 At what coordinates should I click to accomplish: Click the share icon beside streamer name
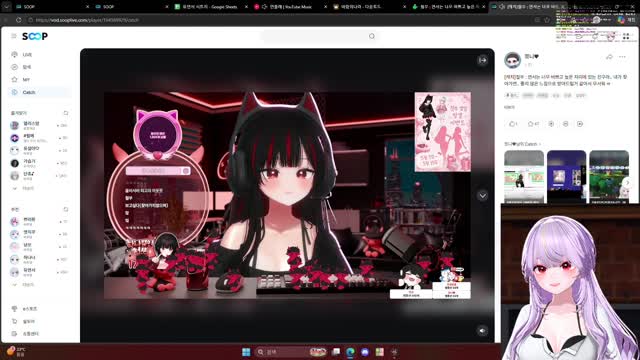[x=609, y=57]
